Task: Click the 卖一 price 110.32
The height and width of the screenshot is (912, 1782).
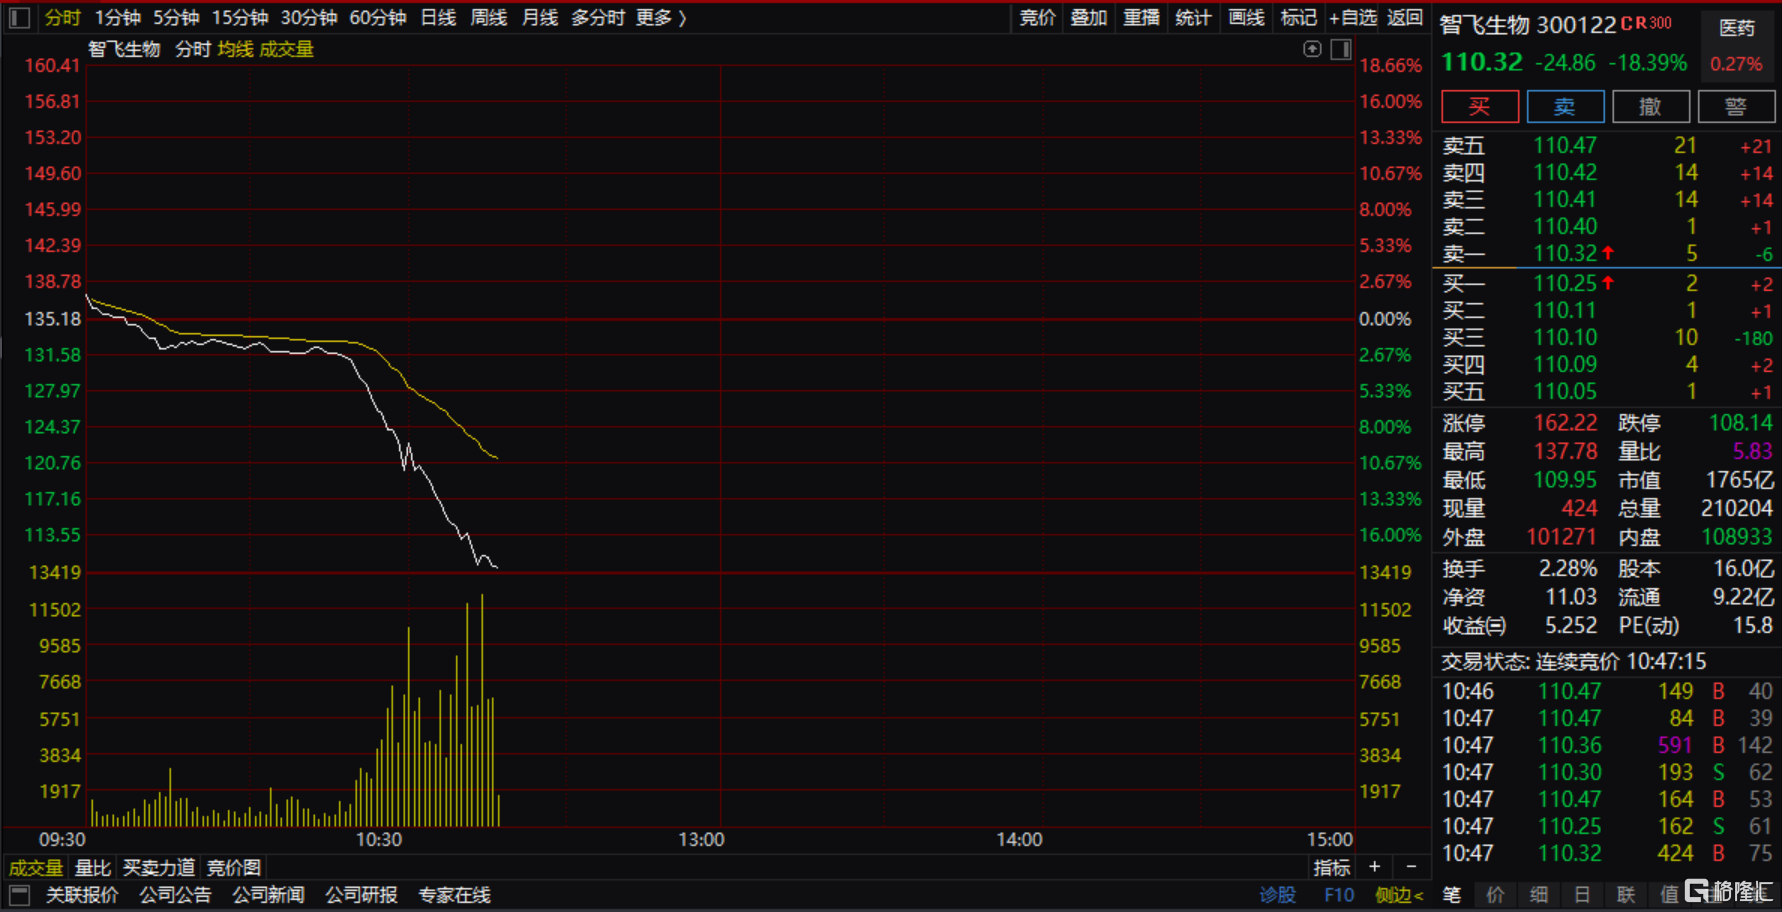Action: click(1565, 254)
